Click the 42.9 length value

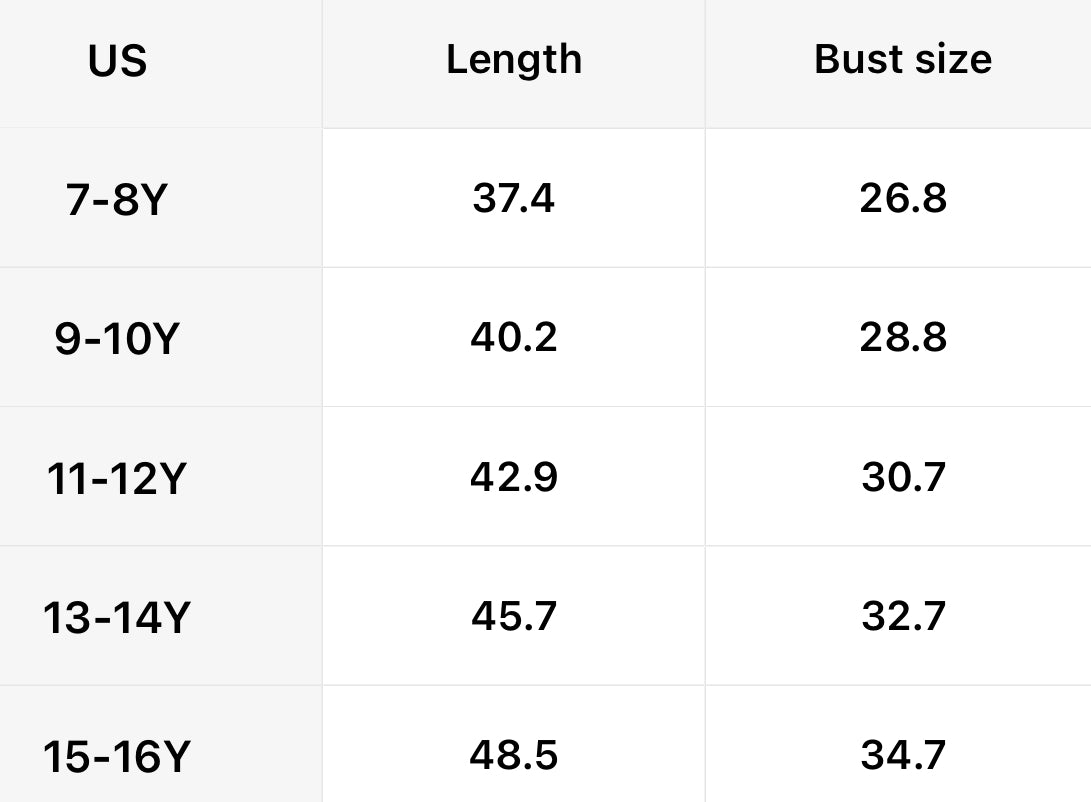point(513,477)
